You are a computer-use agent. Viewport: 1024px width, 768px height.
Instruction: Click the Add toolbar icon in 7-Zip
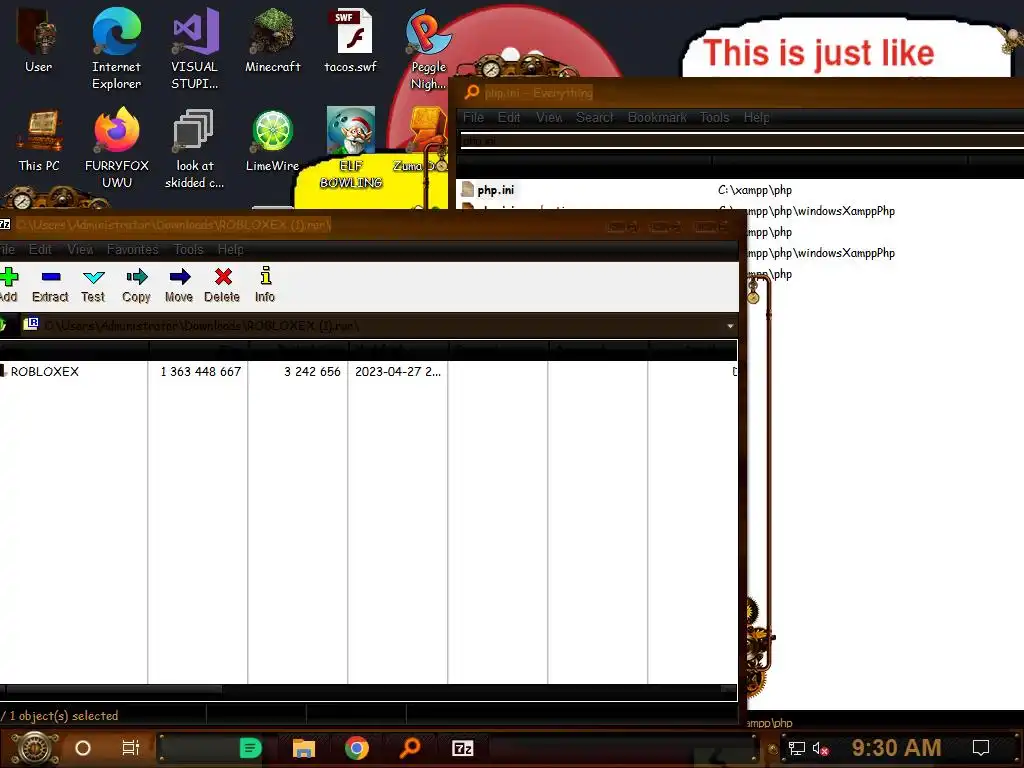pos(8,285)
